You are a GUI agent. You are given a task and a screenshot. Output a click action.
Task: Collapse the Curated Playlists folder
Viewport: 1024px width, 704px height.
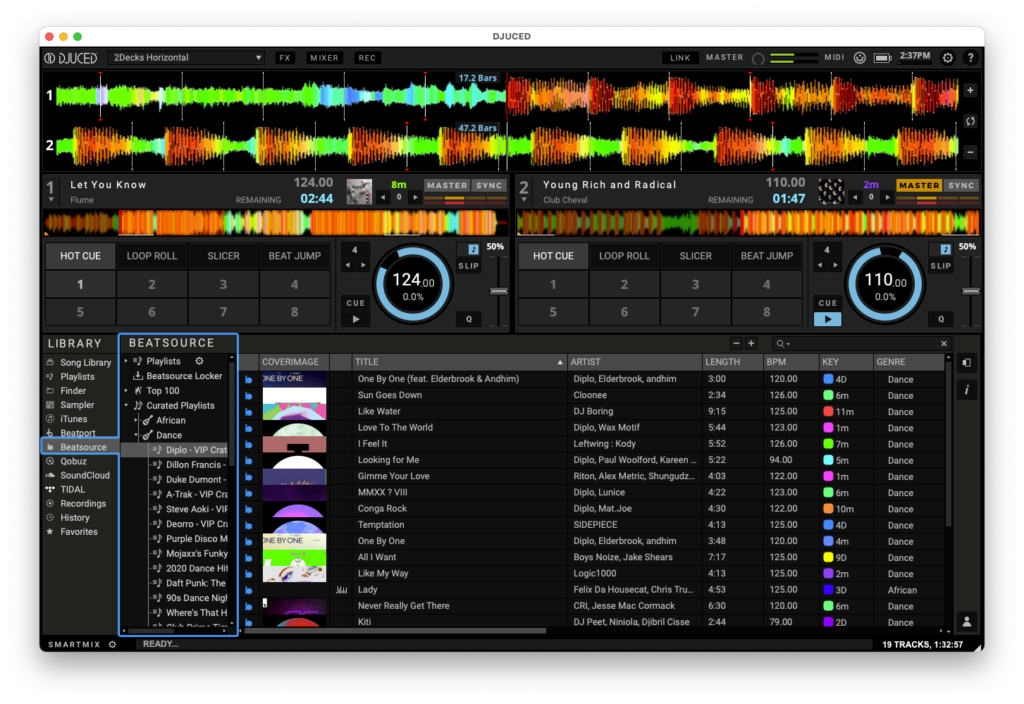pyautogui.click(x=126, y=406)
